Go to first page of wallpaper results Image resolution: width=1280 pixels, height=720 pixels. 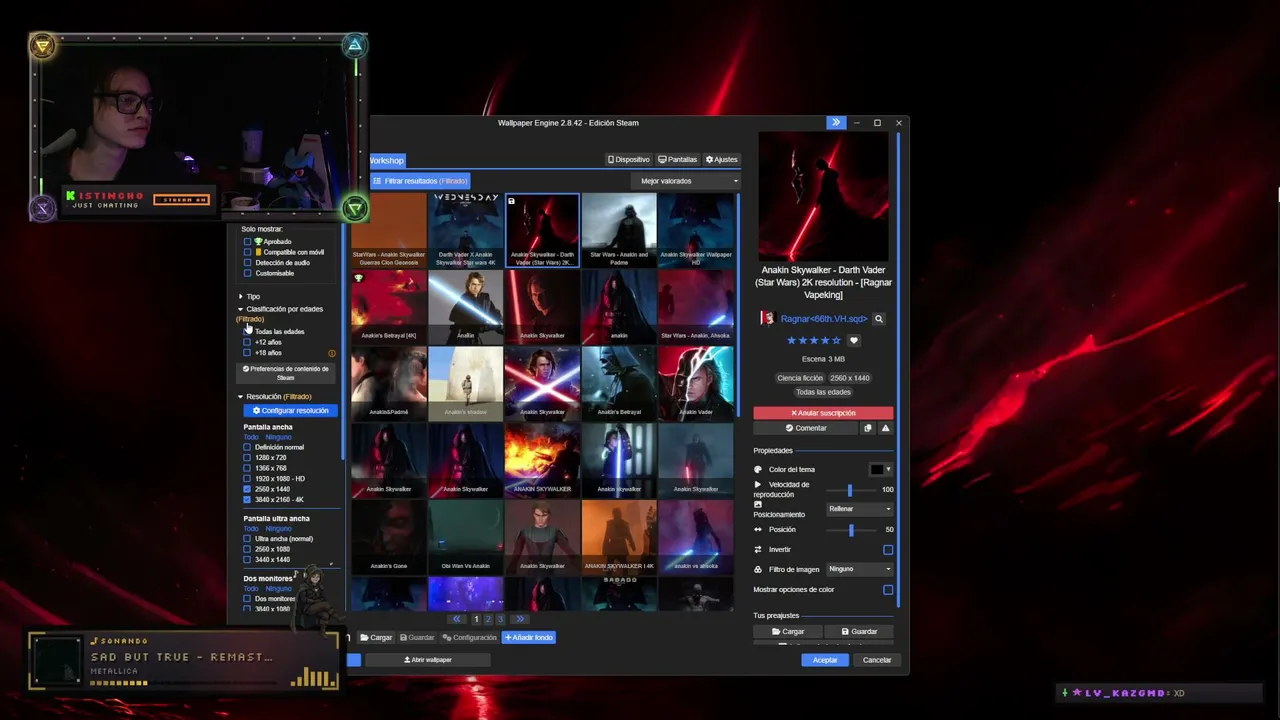(x=457, y=619)
